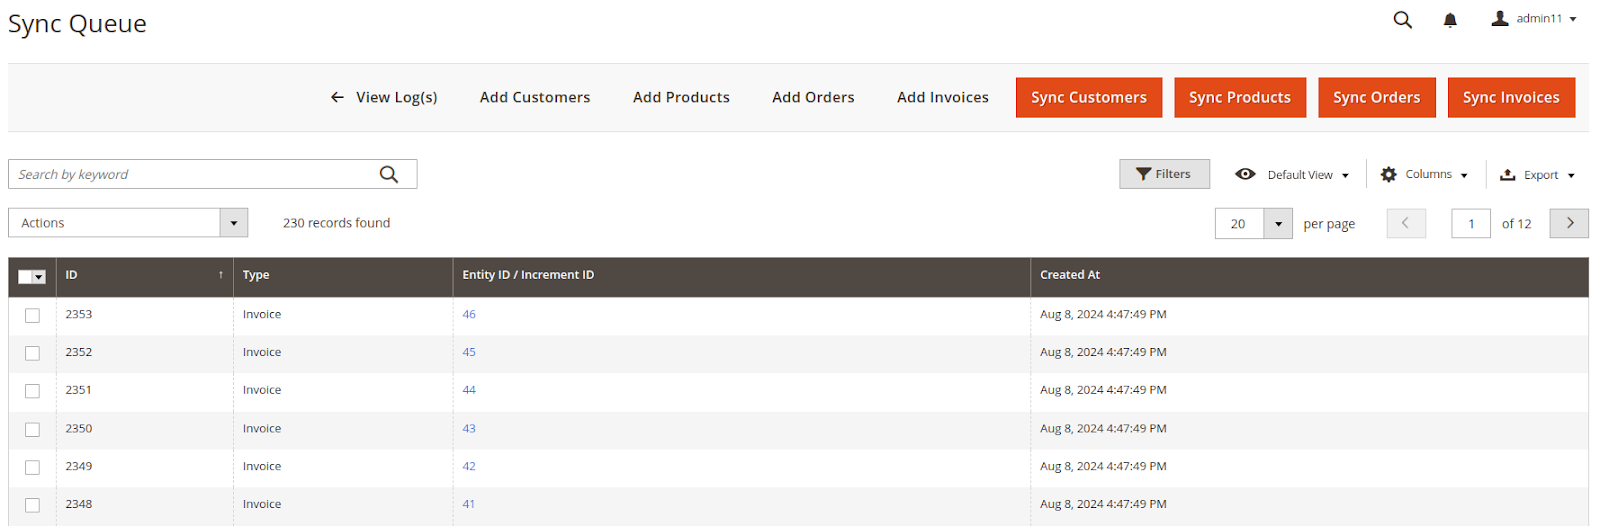Go to the next page arrow
Screen dimensions: 1600x526
(1569, 223)
